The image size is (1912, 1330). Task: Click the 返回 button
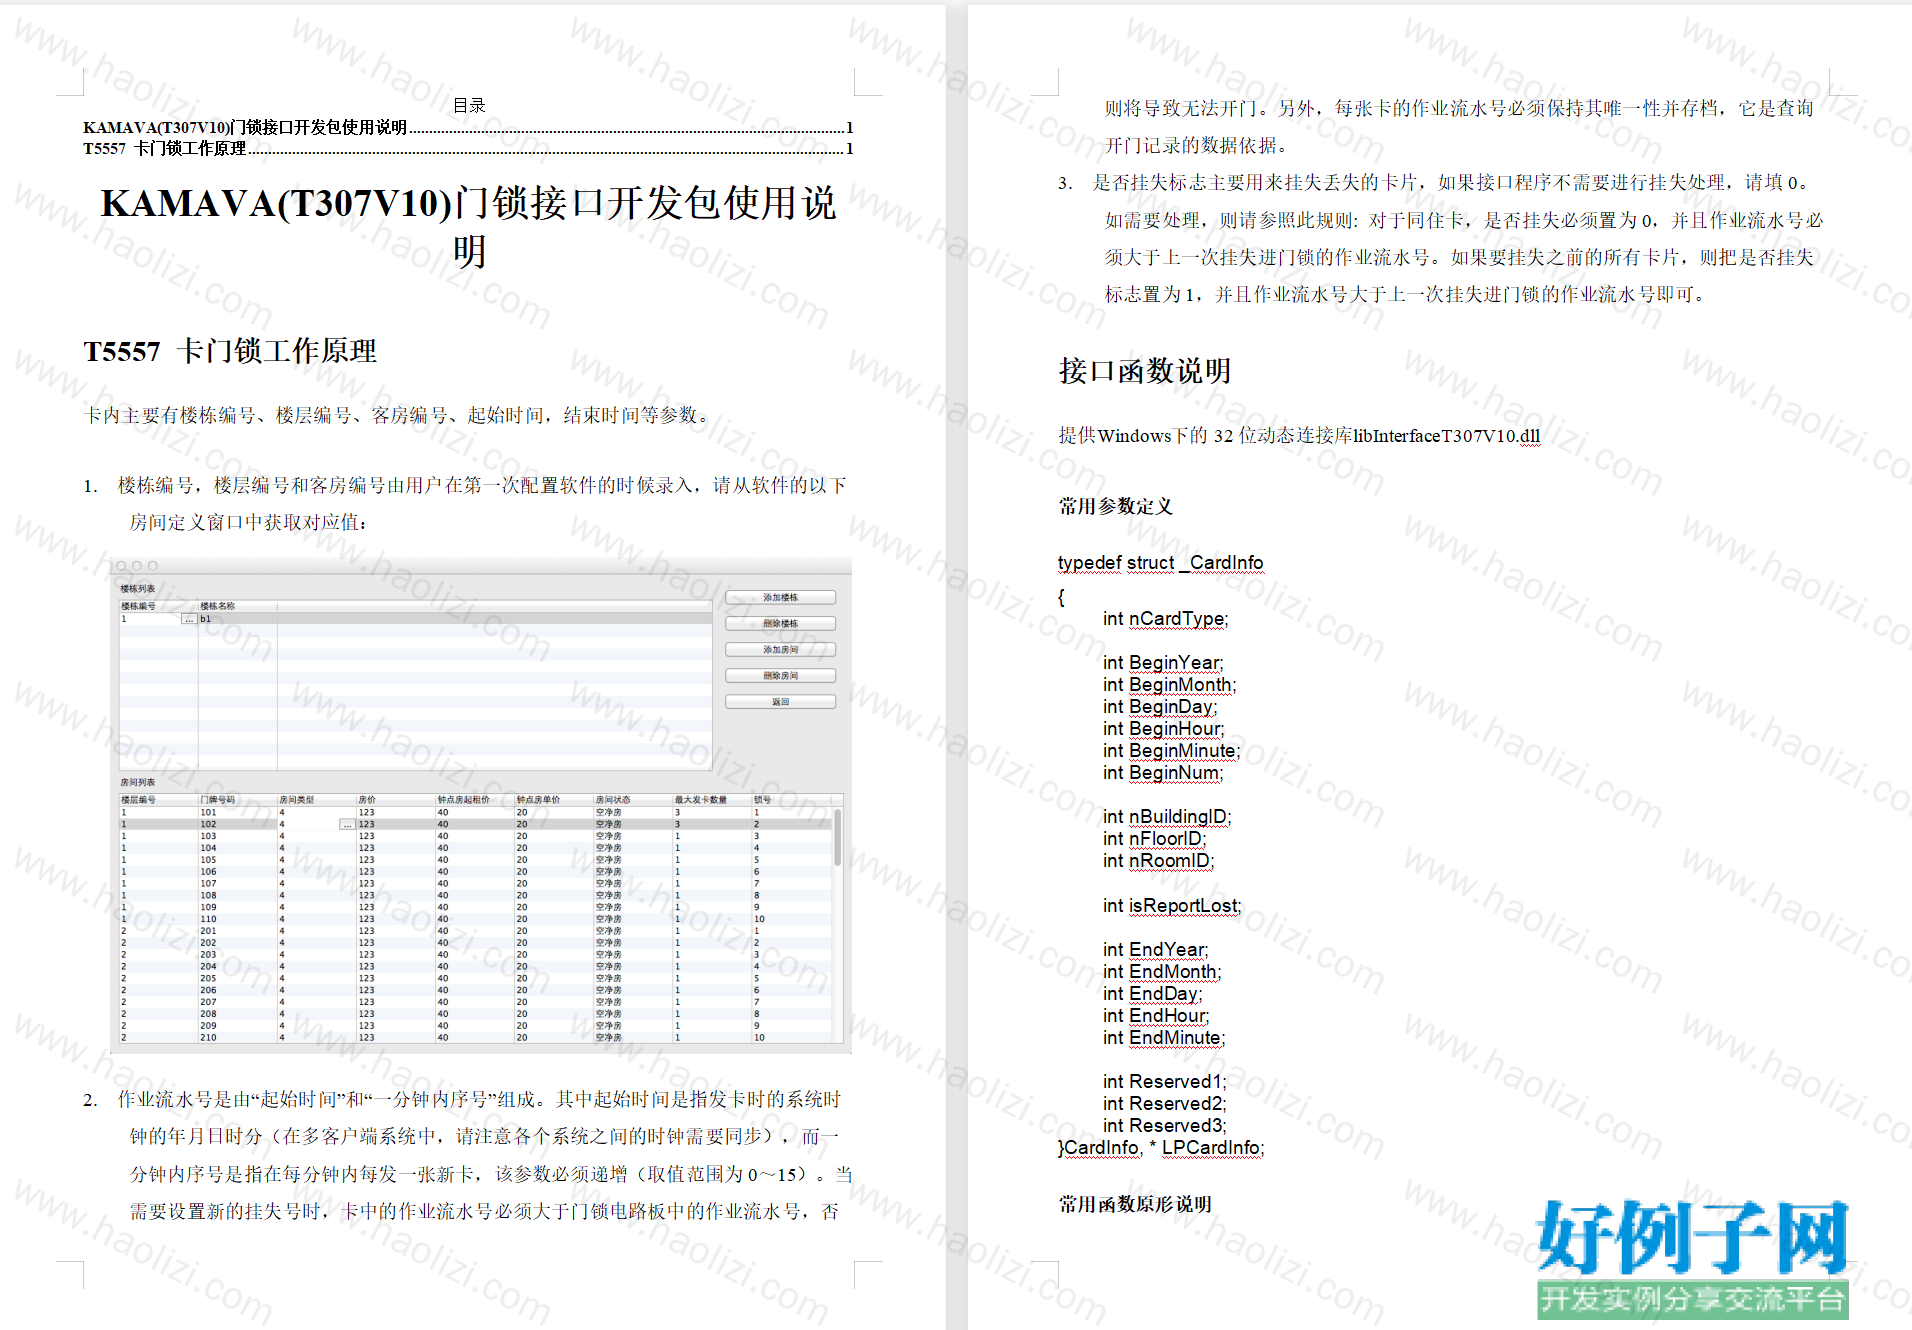tap(780, 702)
